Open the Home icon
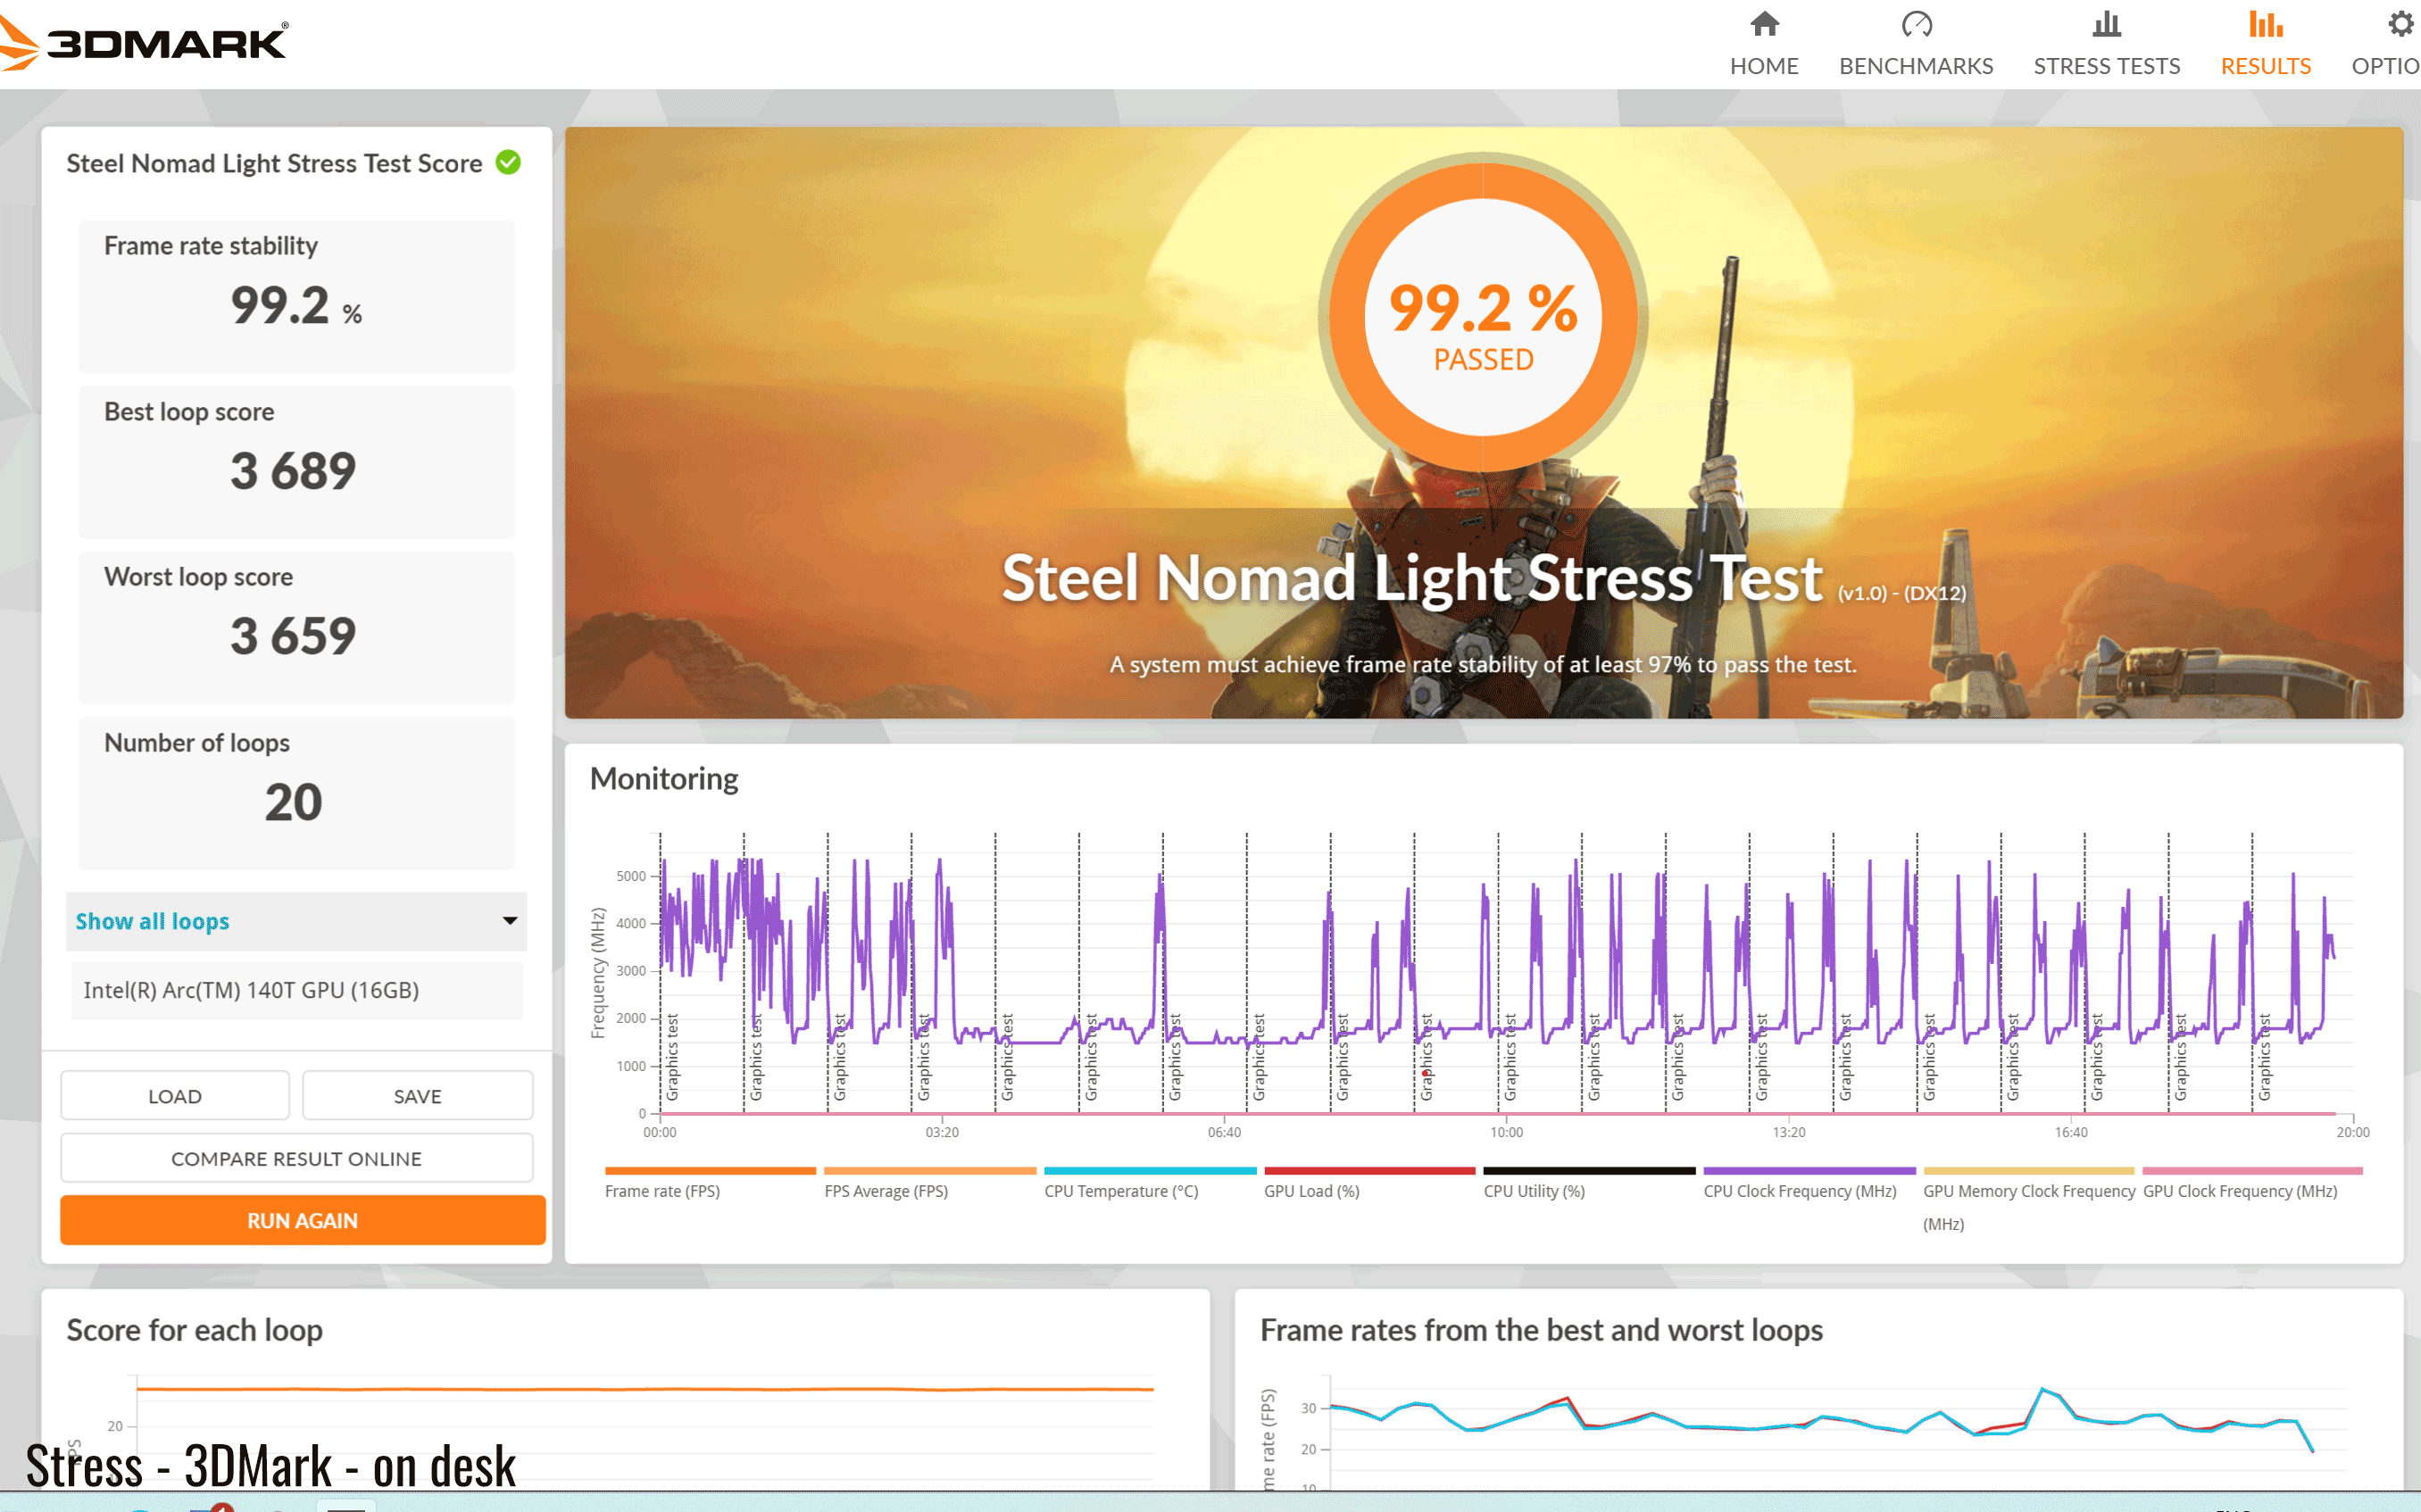The width and height of the screenshot is (2421, 1512). click(1764, 24)
